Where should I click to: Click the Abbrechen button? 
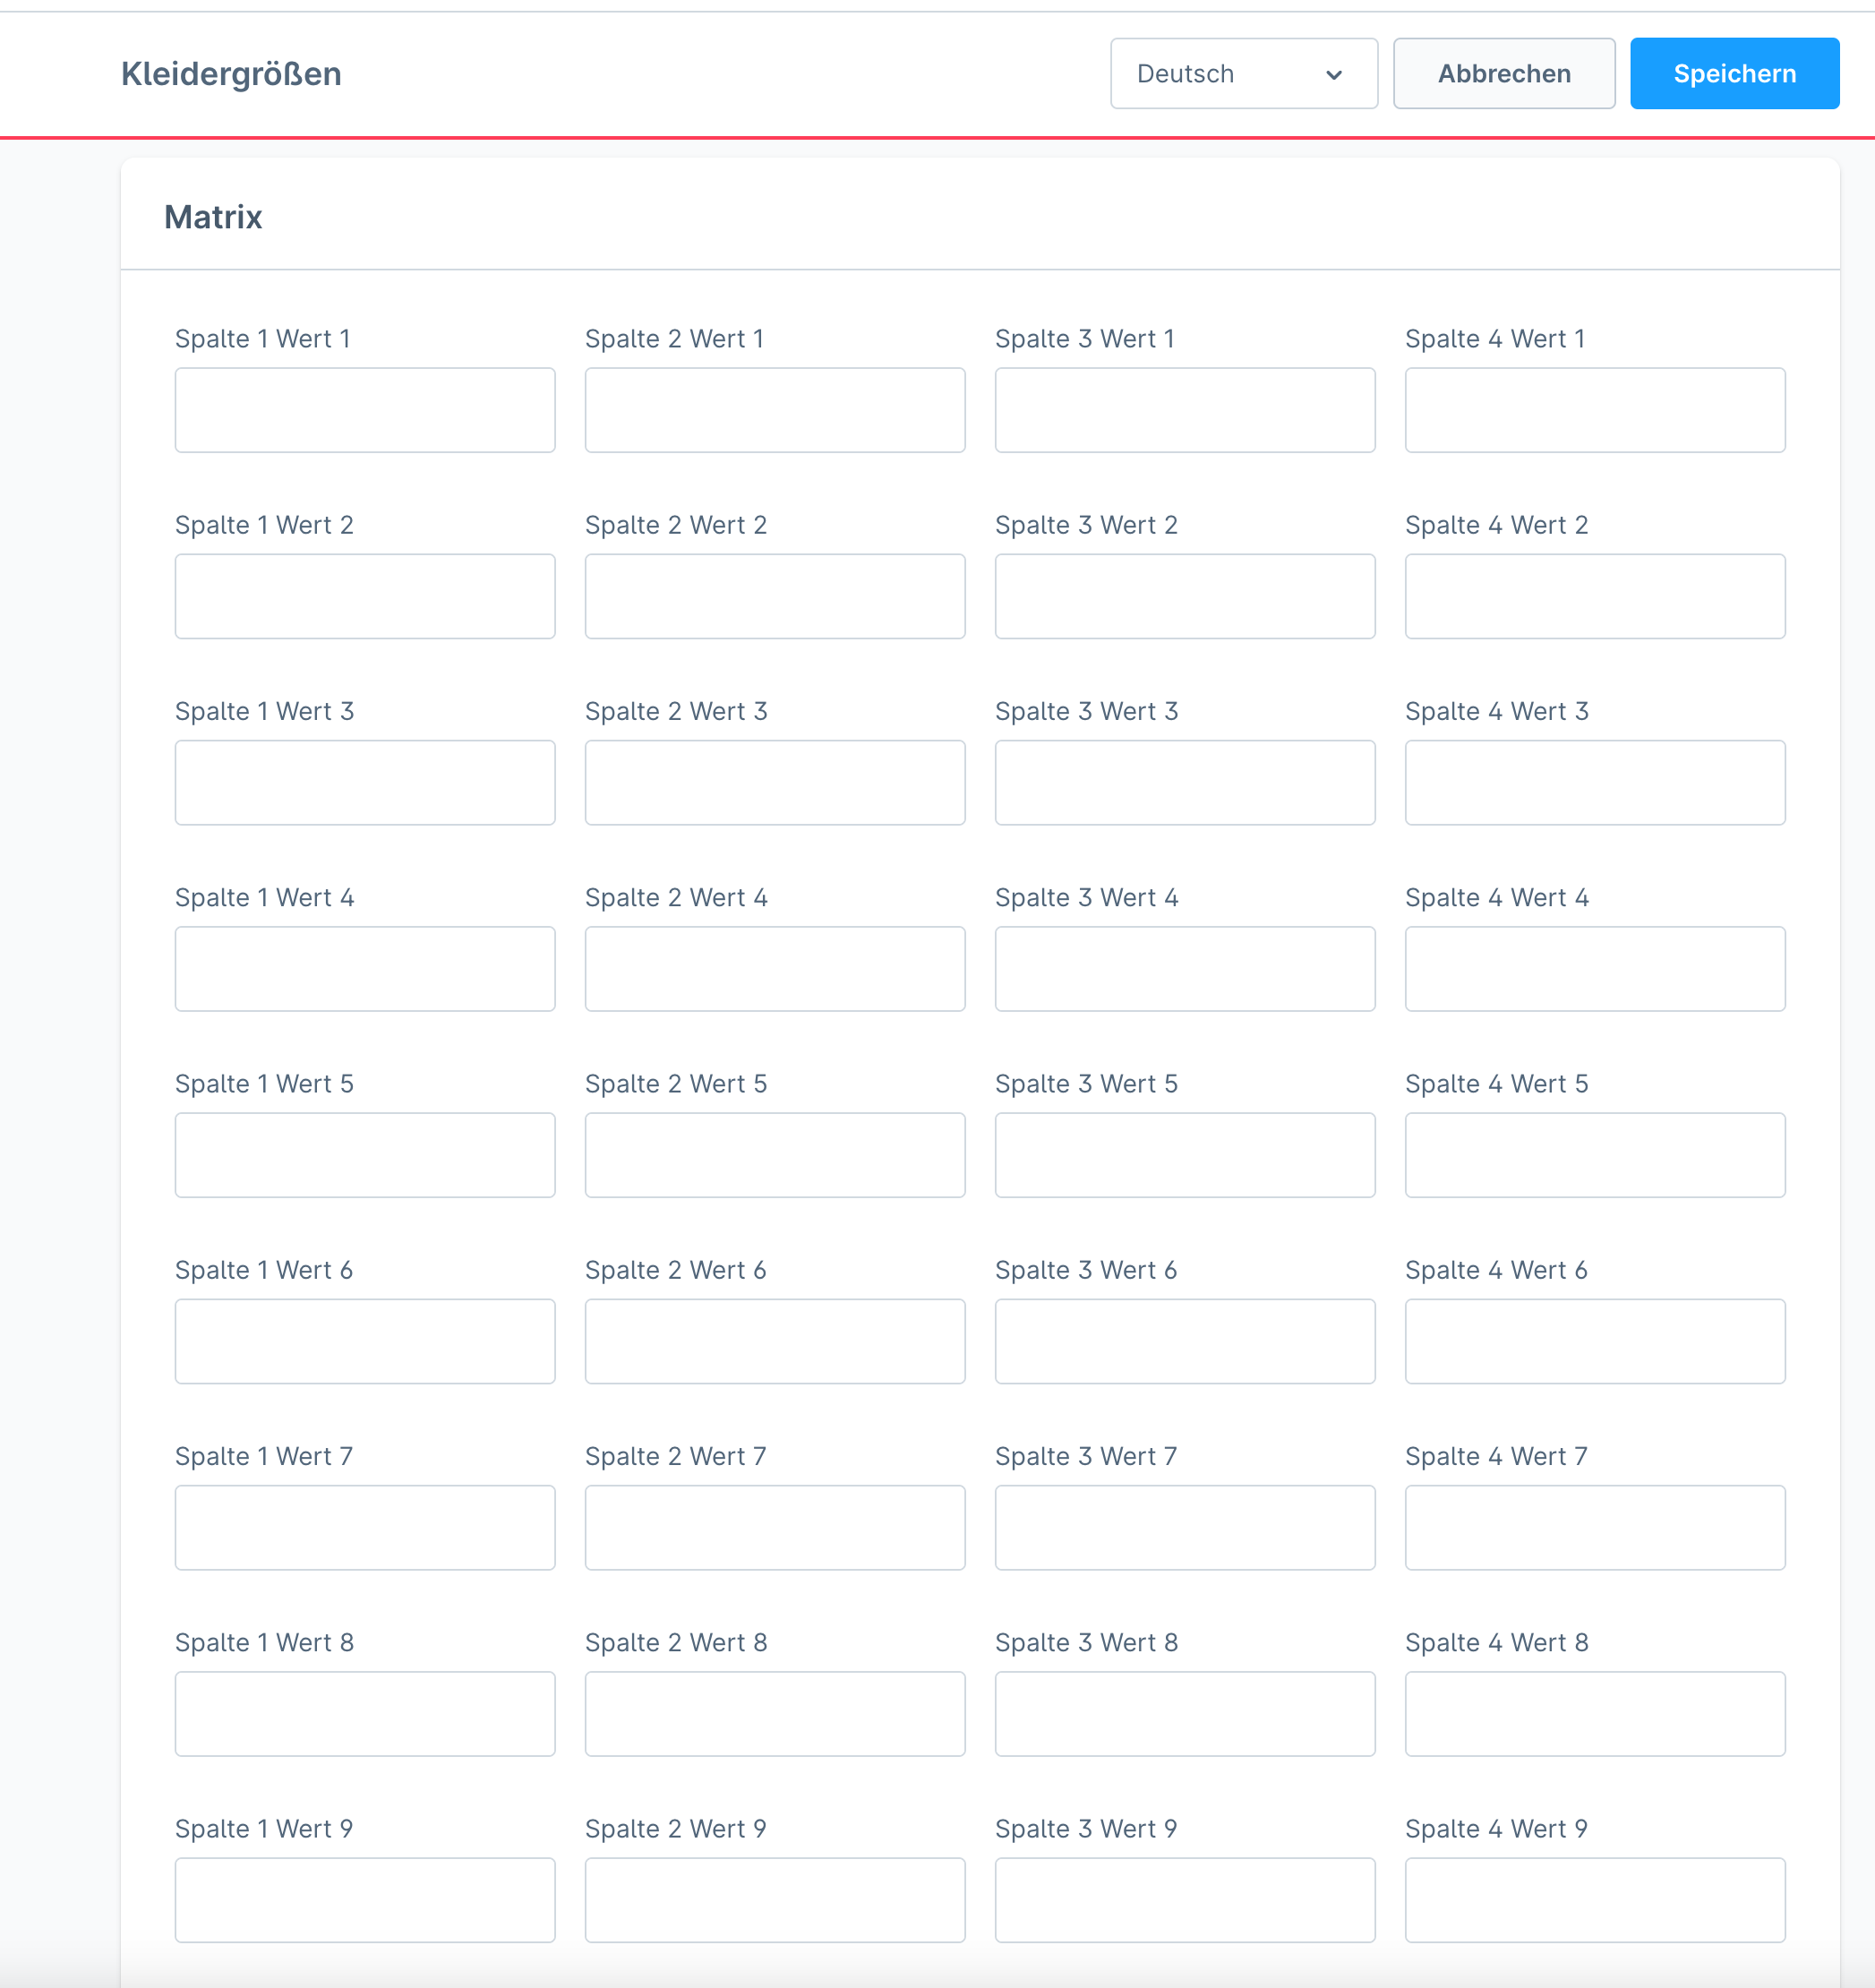click(1503, 73)
